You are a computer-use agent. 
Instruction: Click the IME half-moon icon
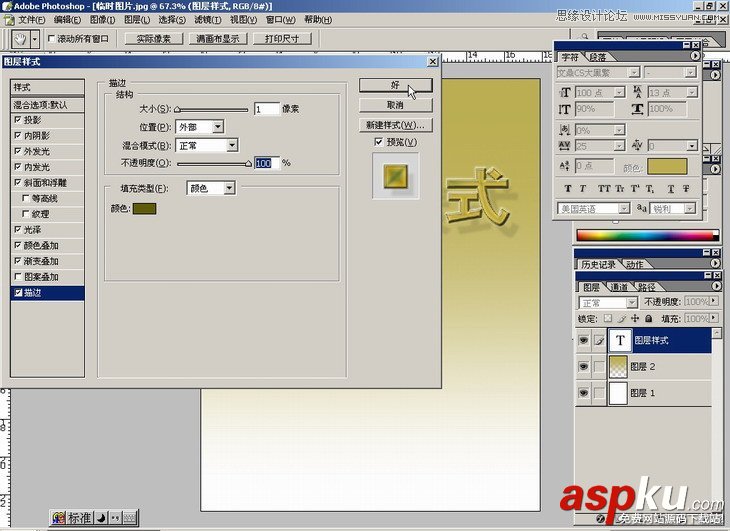coord(101,518)
